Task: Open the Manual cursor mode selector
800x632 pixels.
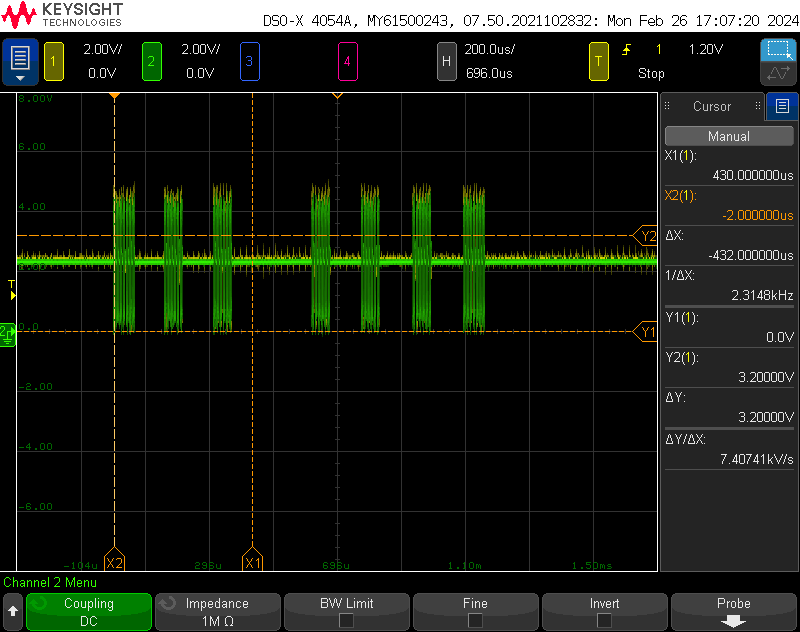Action: (729, 136)
